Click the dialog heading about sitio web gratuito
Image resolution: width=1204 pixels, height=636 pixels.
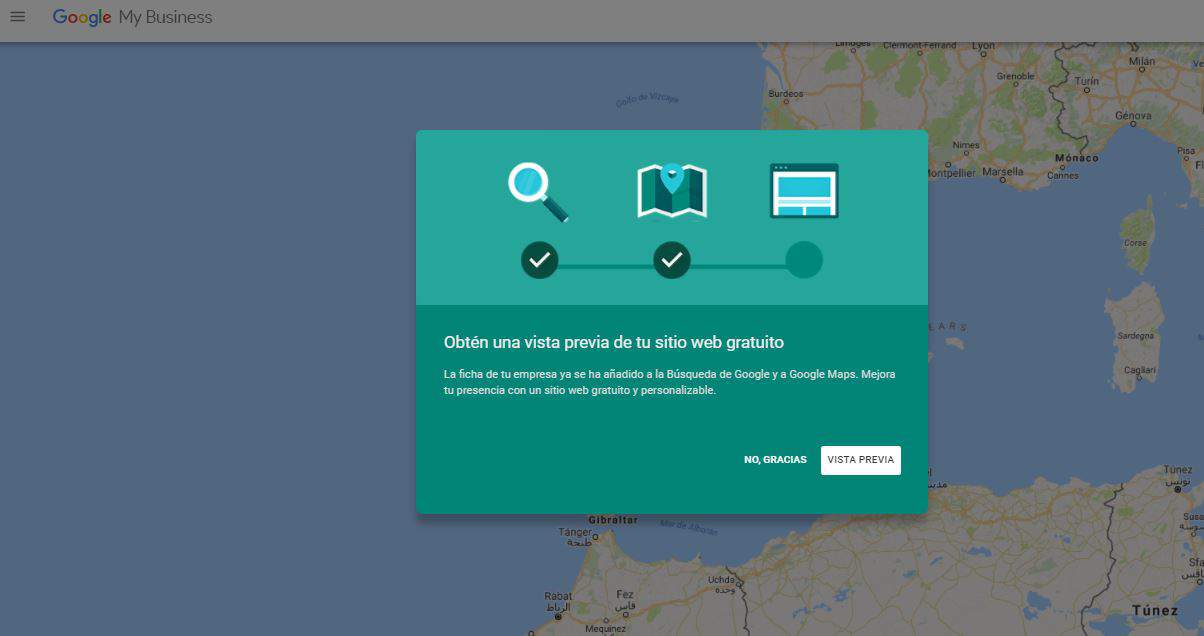click(x=614, y=342)
